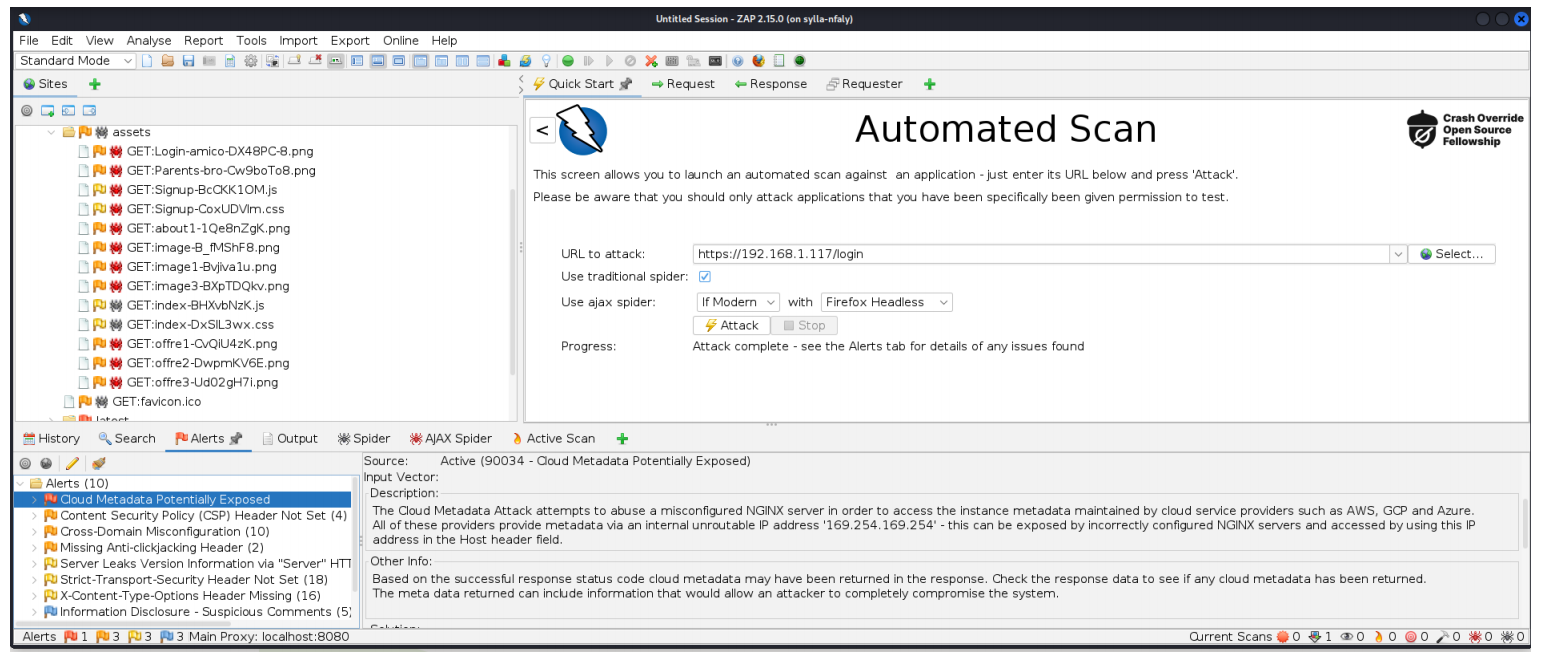
Task: Click the Sites tree vertical scrollbar
Action: (514, 280)
